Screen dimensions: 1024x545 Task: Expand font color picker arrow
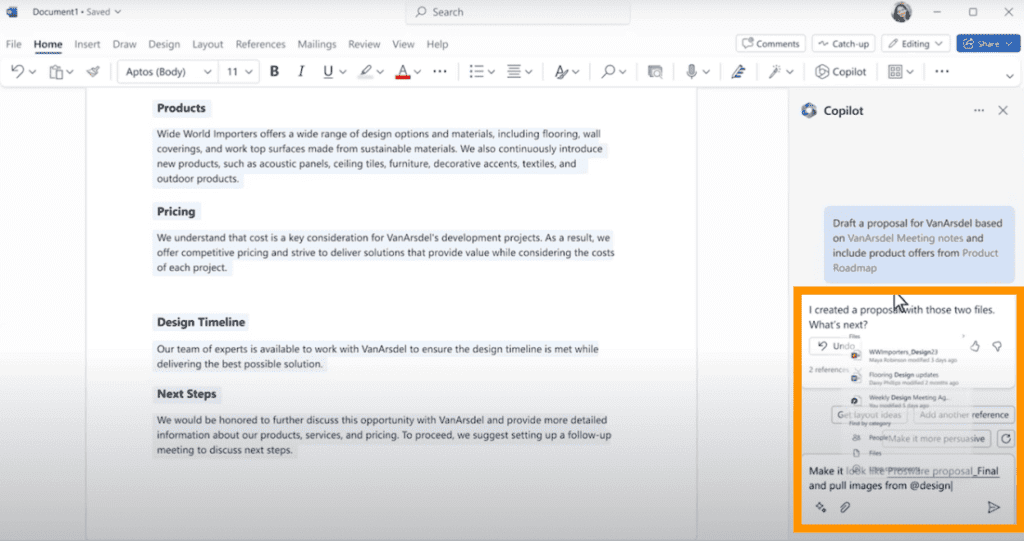[417, 72]
